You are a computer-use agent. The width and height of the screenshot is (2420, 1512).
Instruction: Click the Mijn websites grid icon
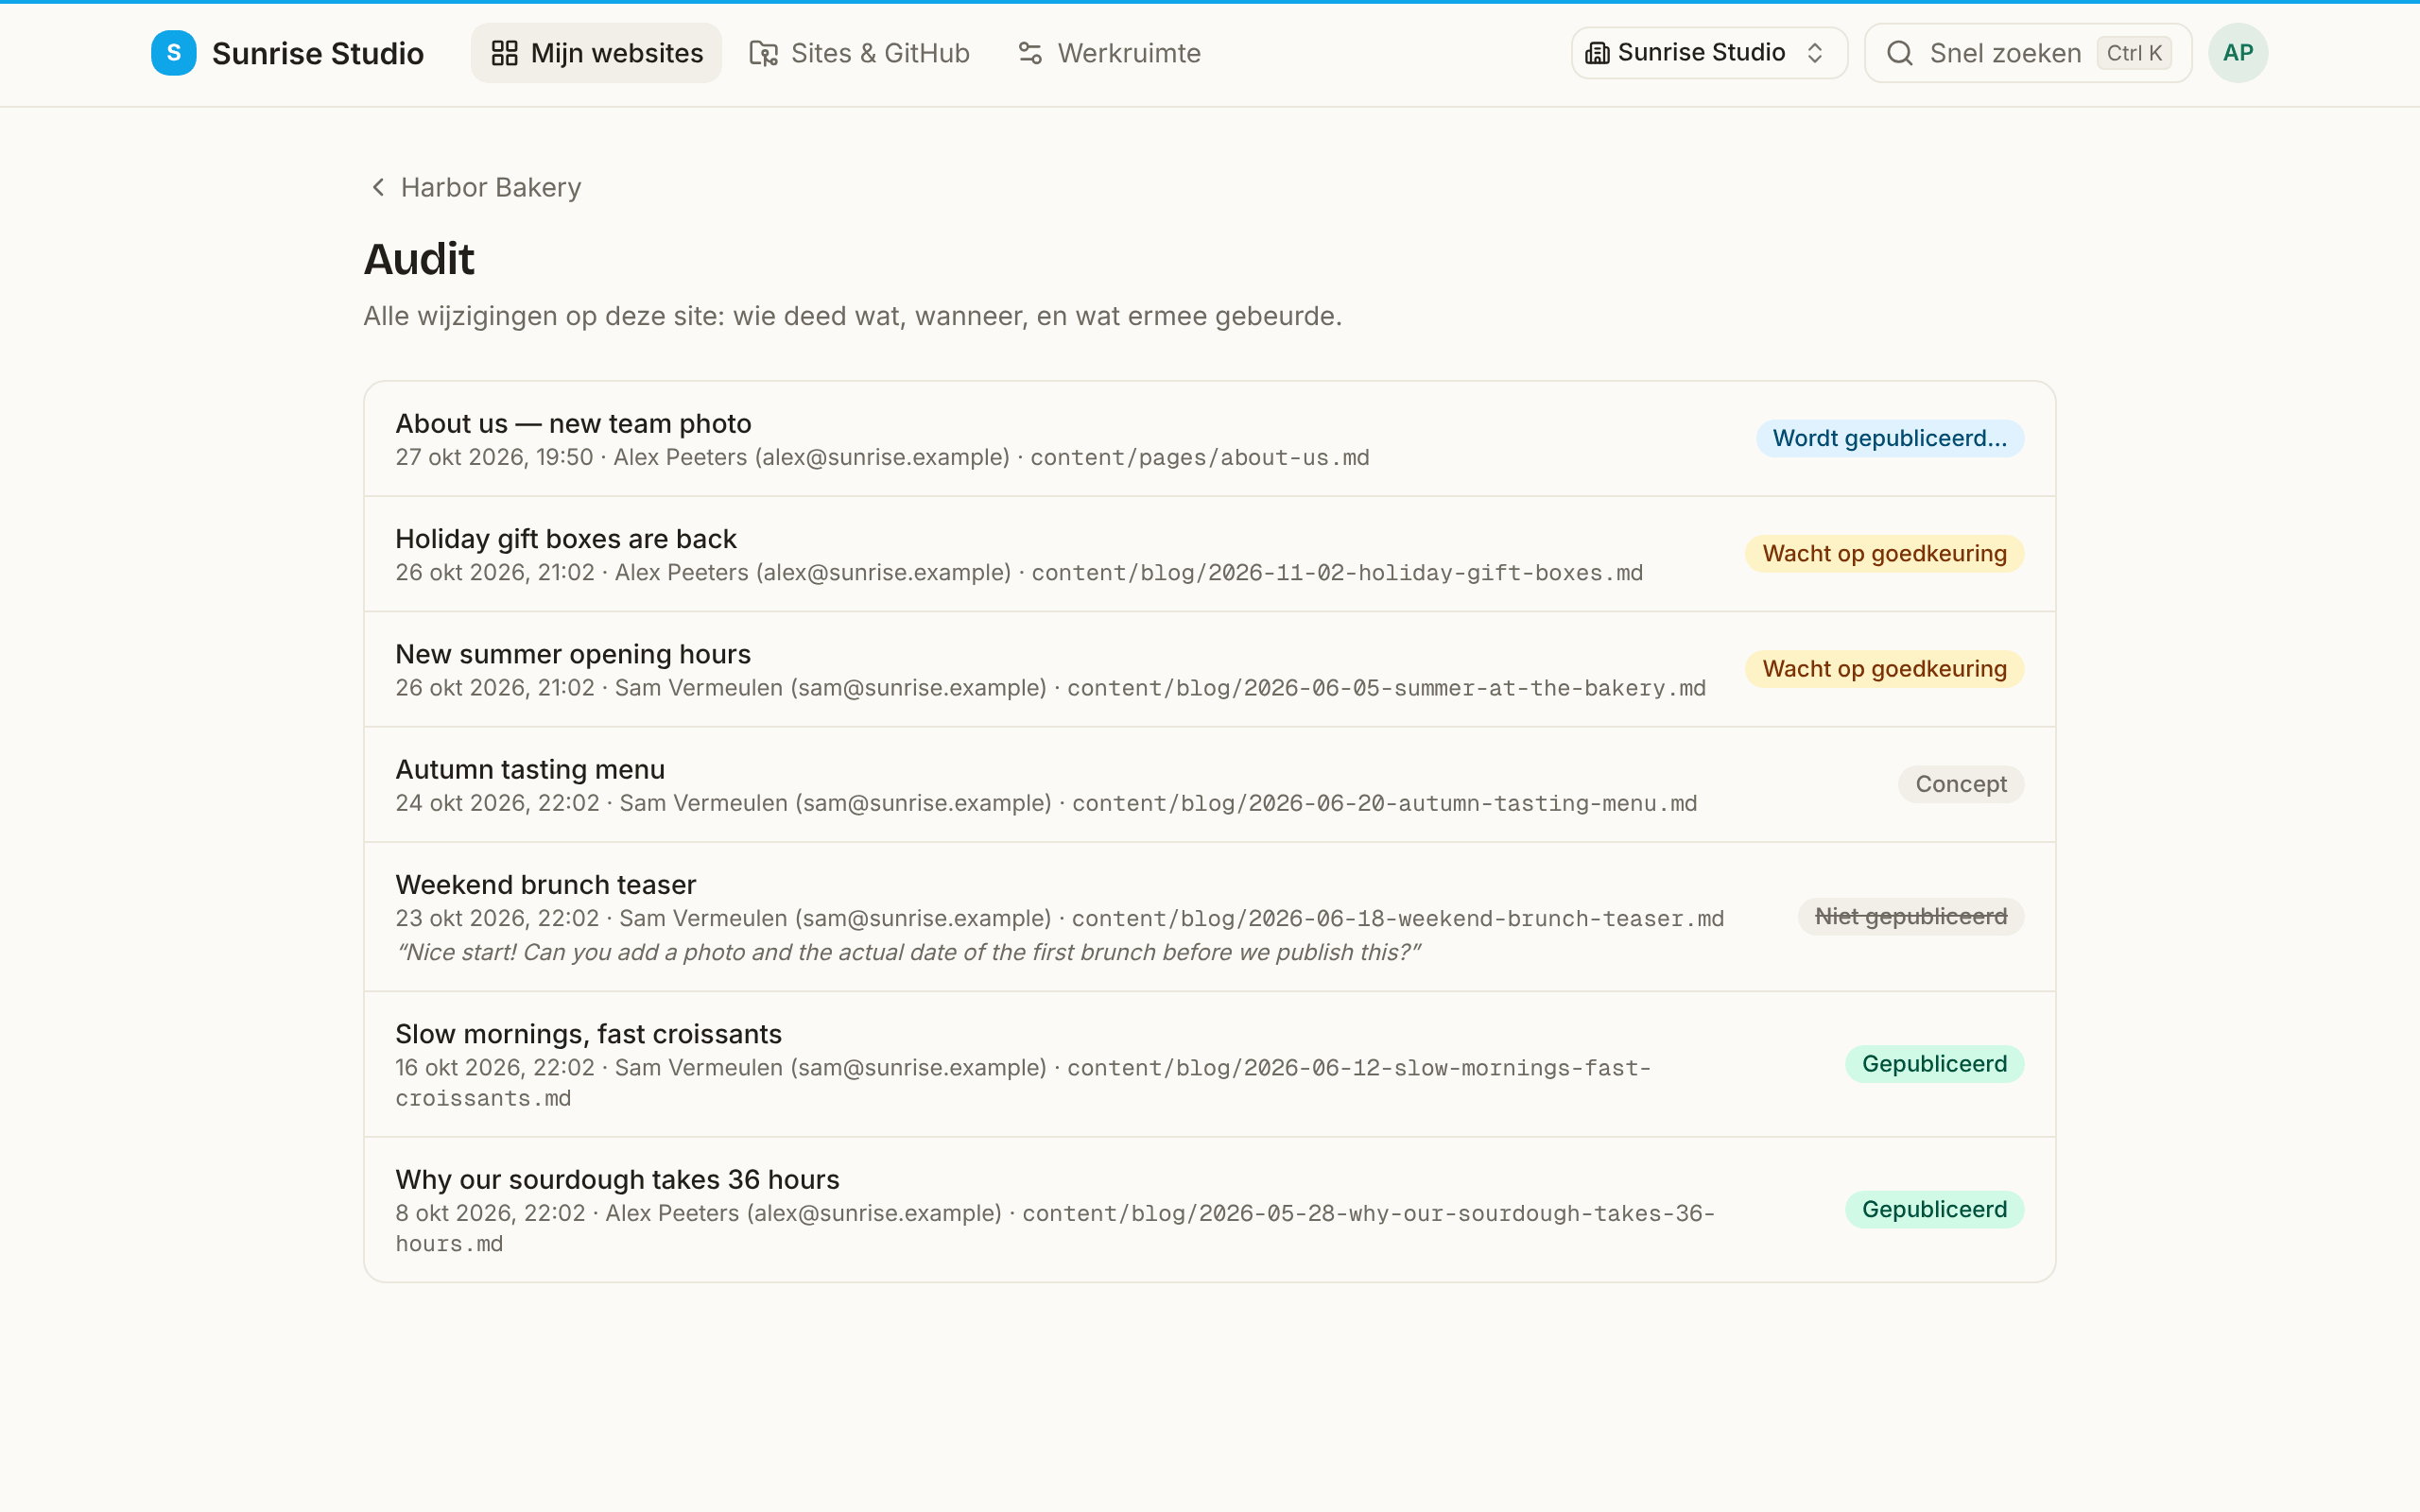504,53
